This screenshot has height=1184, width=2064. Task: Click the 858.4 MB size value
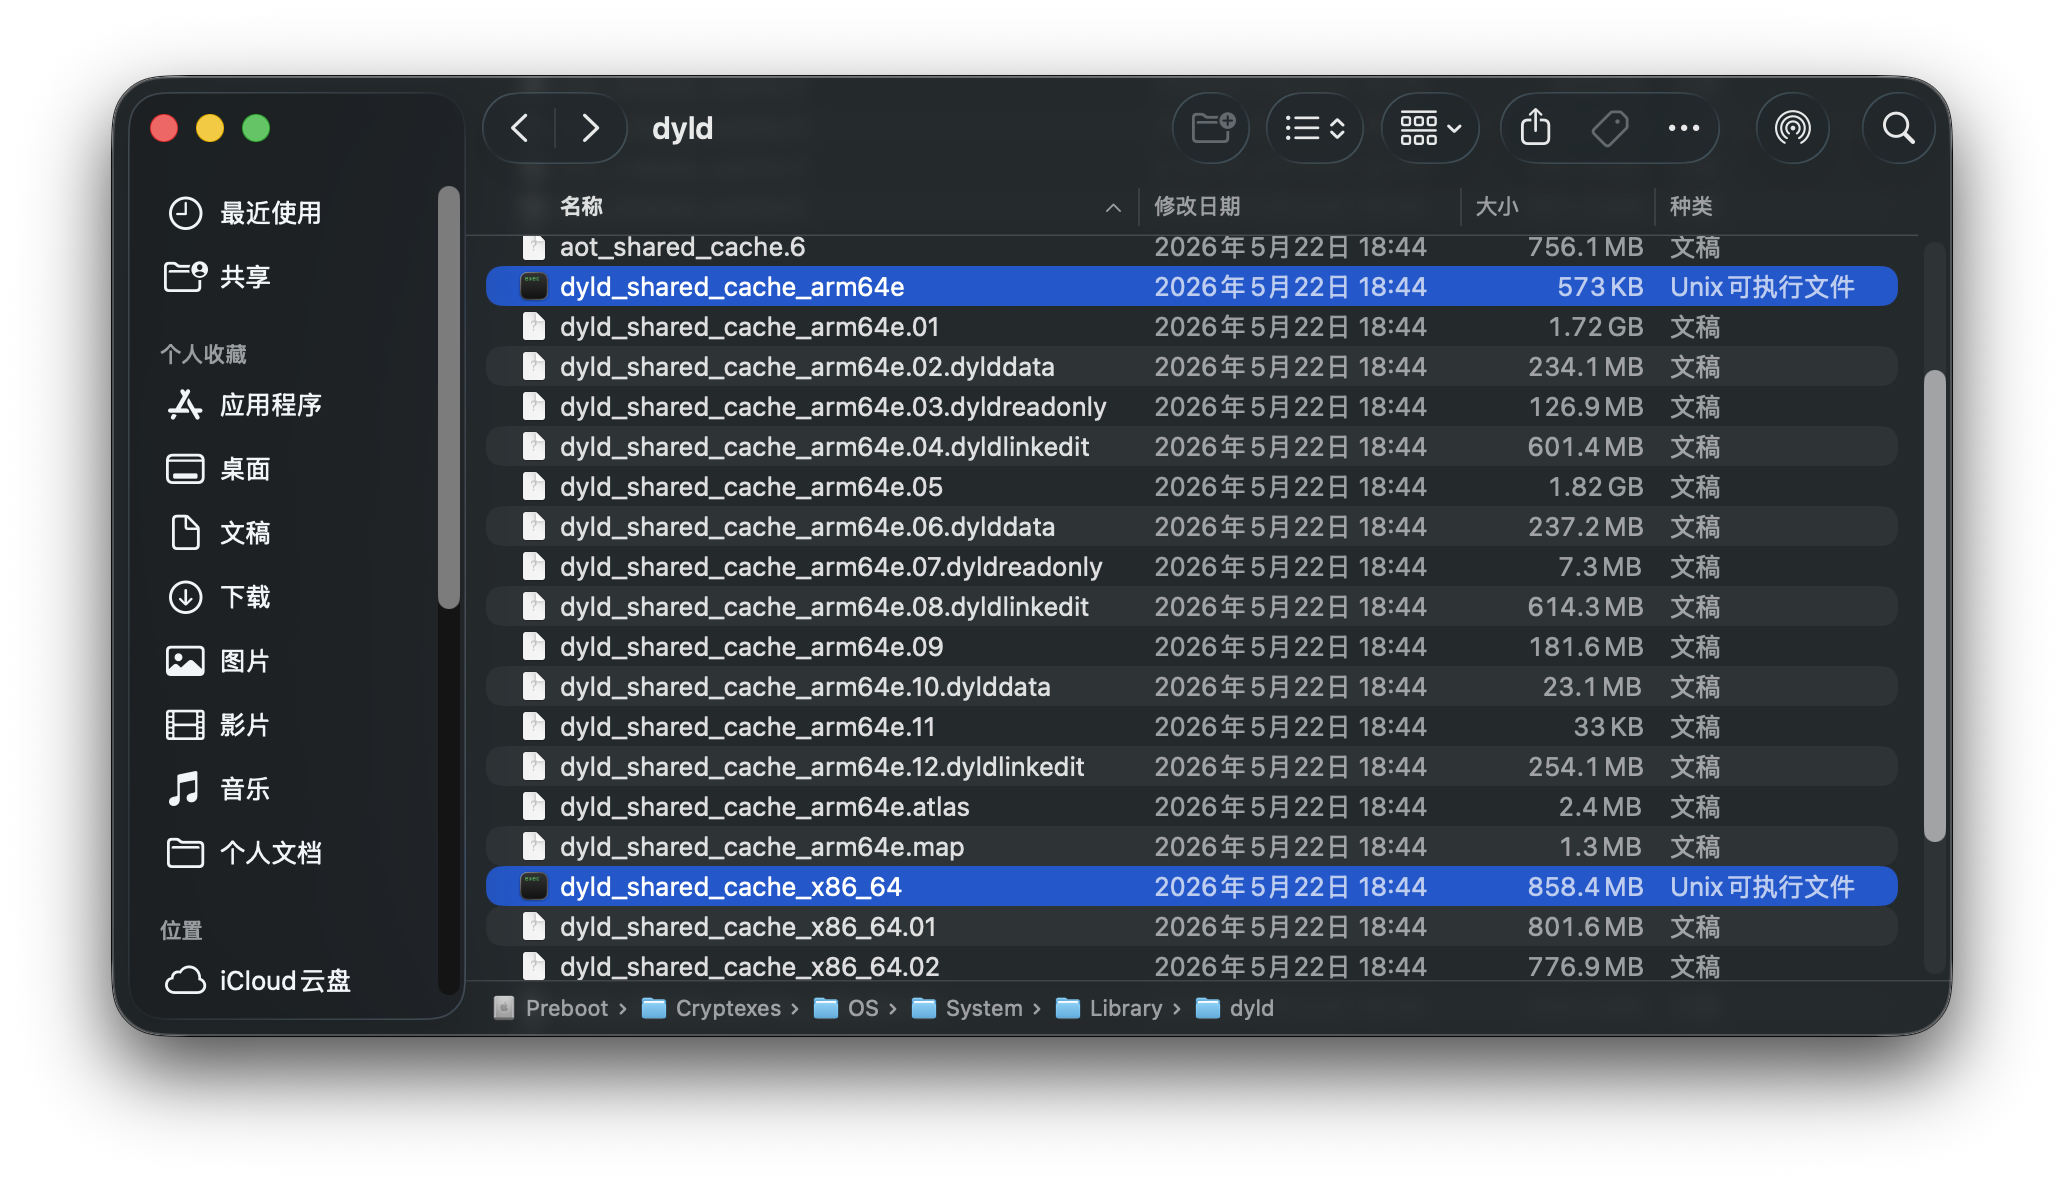(1585, 887)
